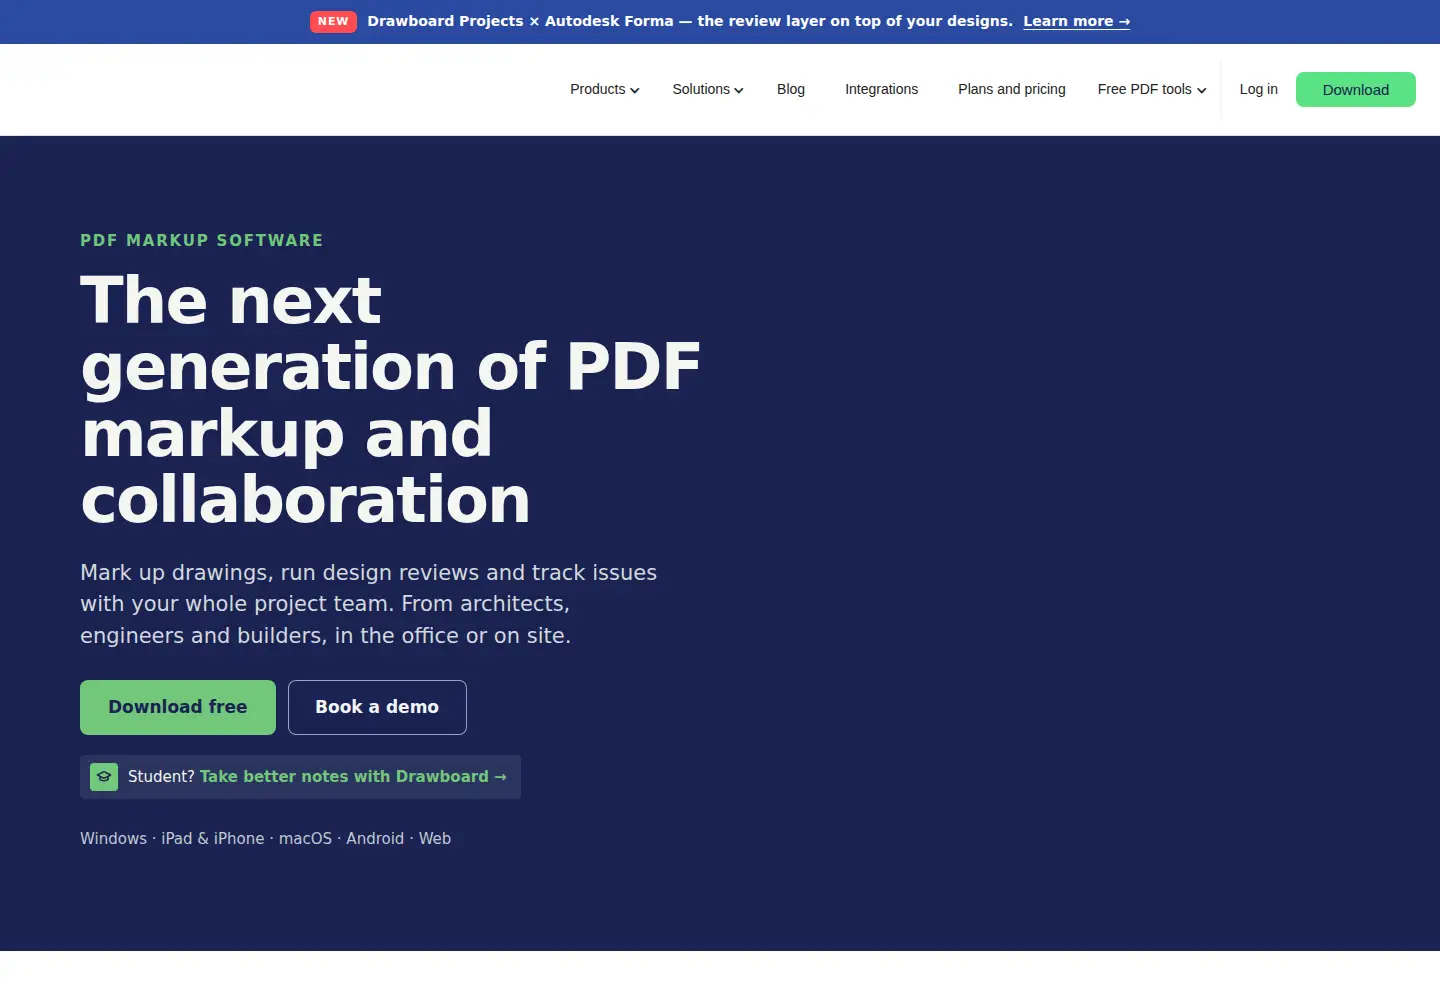Click the Book a demo button

click(x=377, y=707)
